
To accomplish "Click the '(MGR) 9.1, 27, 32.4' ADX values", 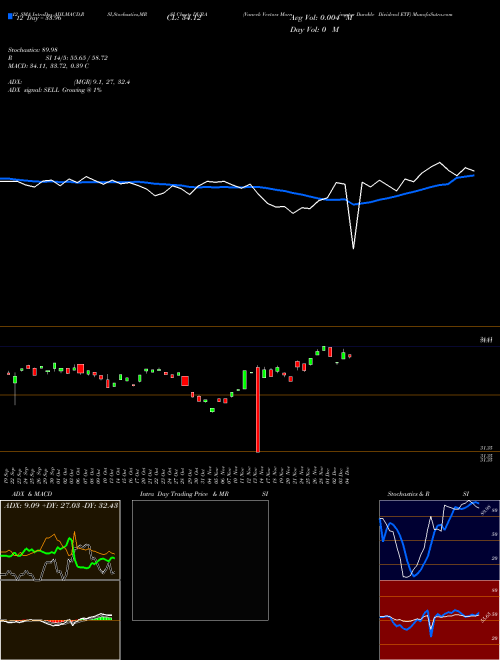I will [x=101, y=82].
